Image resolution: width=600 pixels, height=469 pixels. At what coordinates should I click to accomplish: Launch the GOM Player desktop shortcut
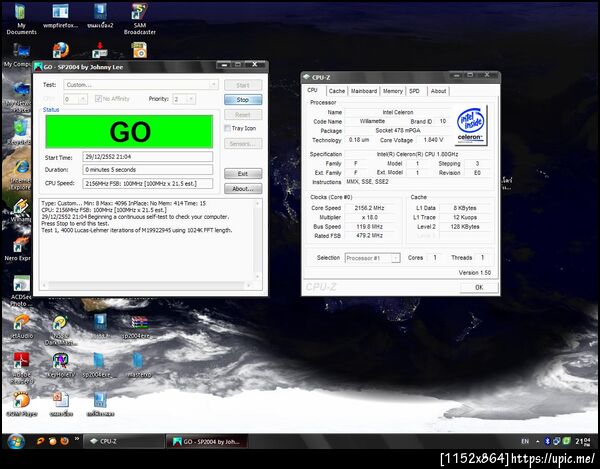pyautogui.click(x=21, y=404)
